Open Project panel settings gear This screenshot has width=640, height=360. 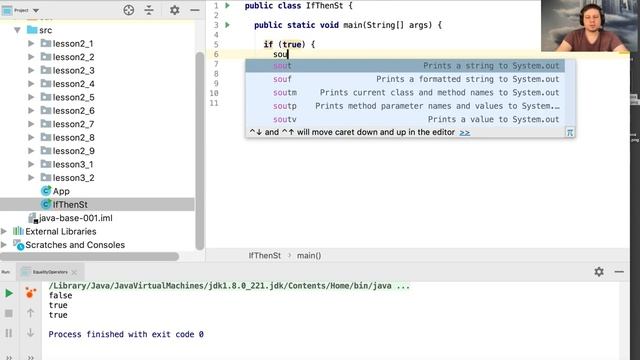coord(174,10)
